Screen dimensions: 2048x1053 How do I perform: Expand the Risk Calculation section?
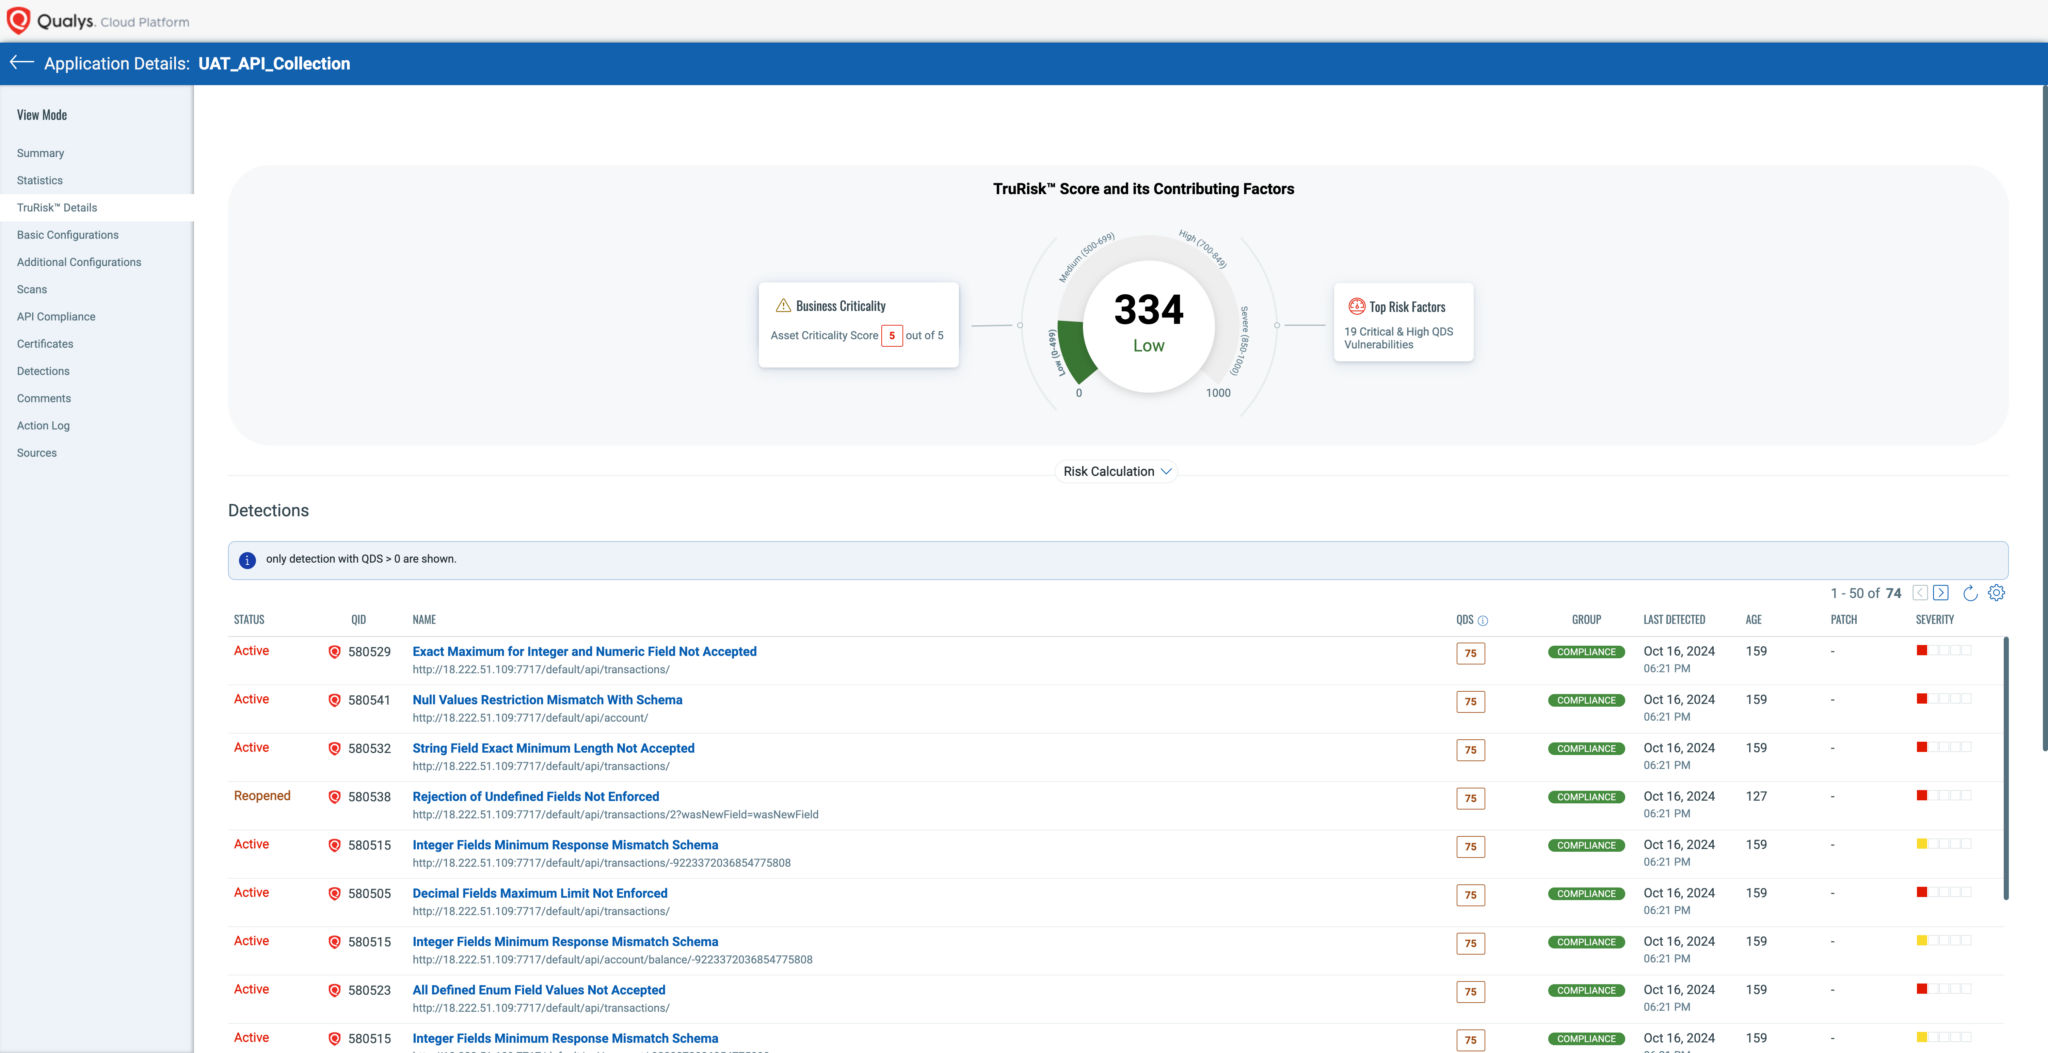1115,471
